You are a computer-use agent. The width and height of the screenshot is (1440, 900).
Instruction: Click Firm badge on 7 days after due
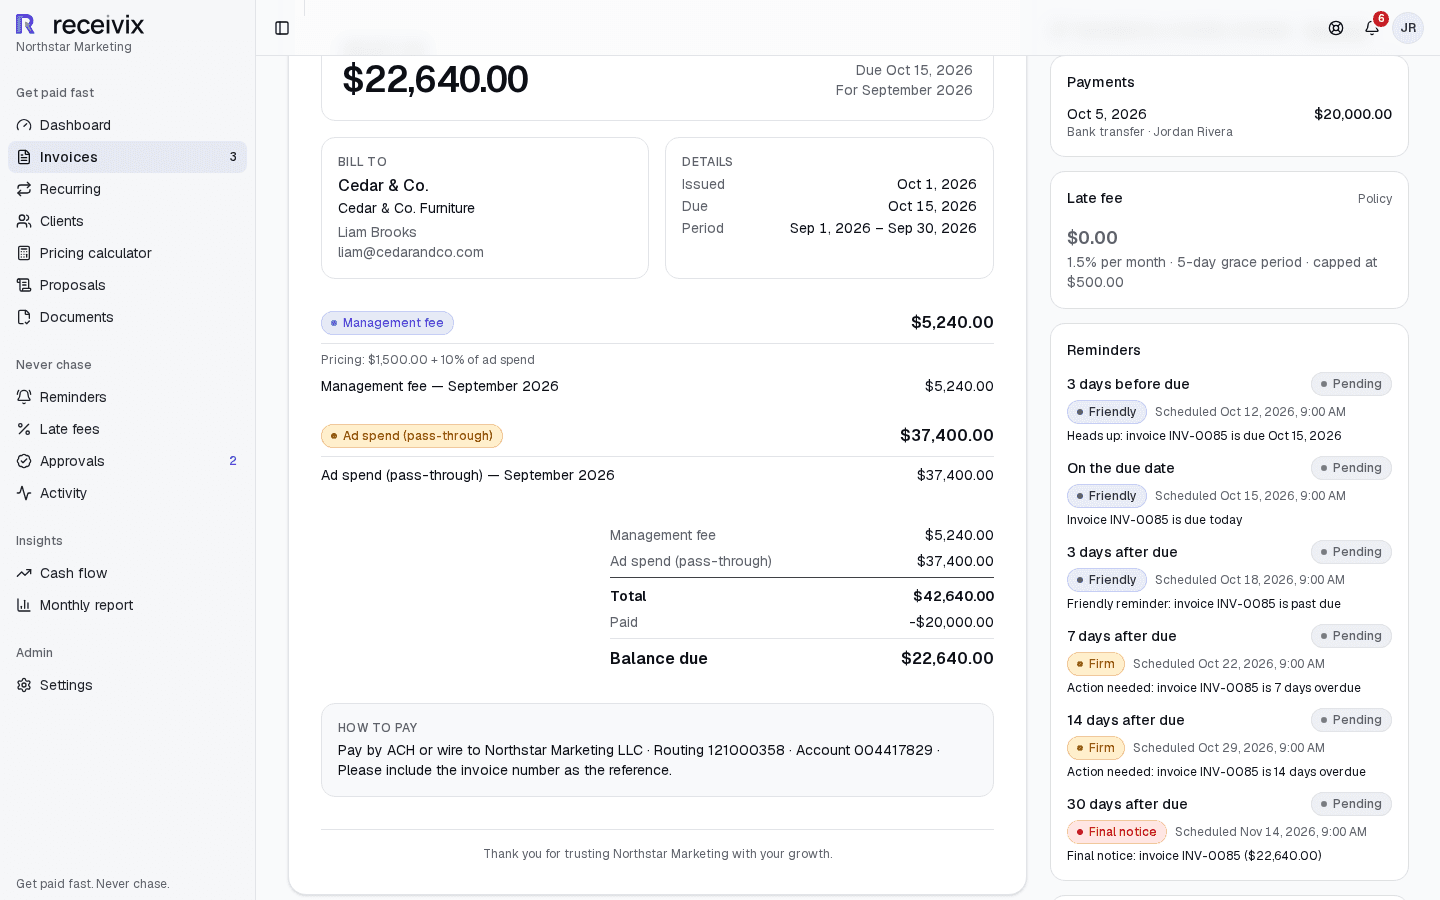1096,664
